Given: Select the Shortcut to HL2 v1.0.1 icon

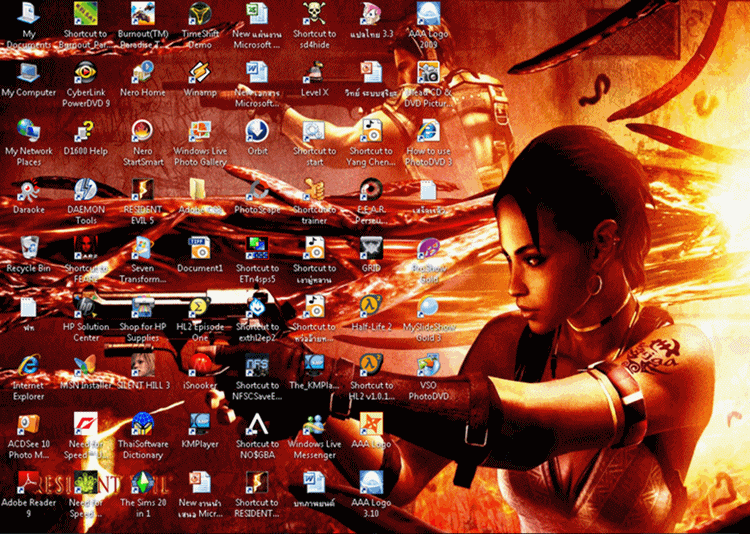Looking at the screenshot, I should [372, 365].
